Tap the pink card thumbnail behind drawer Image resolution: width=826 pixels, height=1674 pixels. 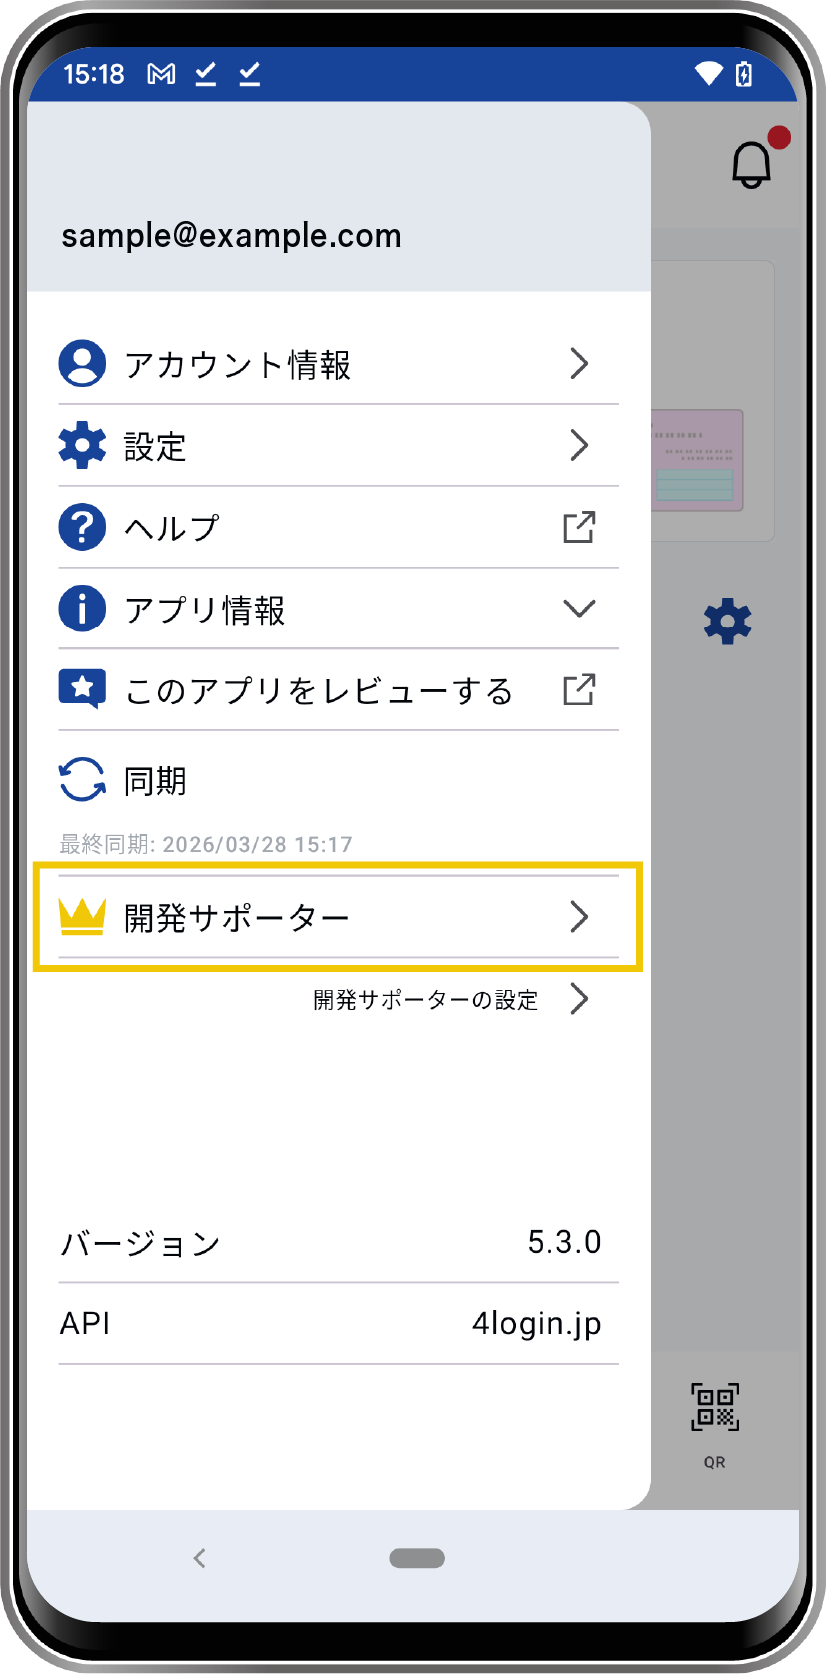[x=698, y=460]
